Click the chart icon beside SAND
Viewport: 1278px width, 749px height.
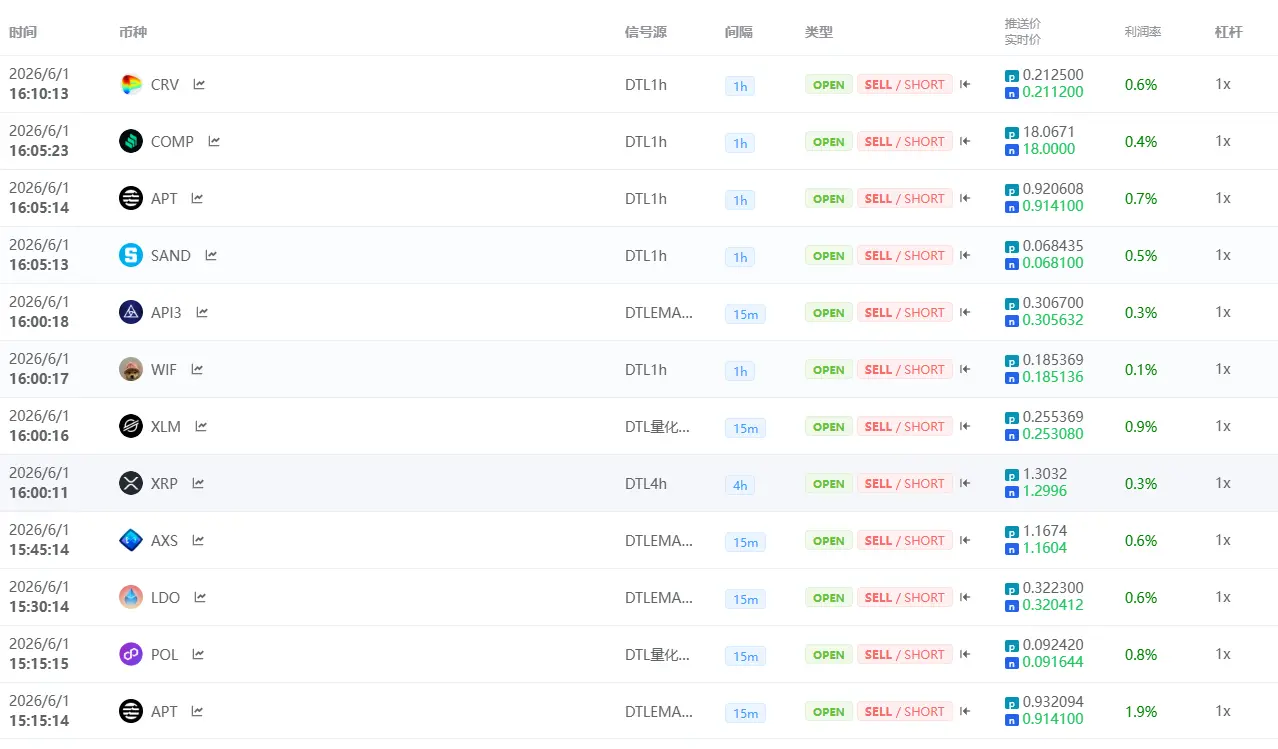tap(211, 256)
